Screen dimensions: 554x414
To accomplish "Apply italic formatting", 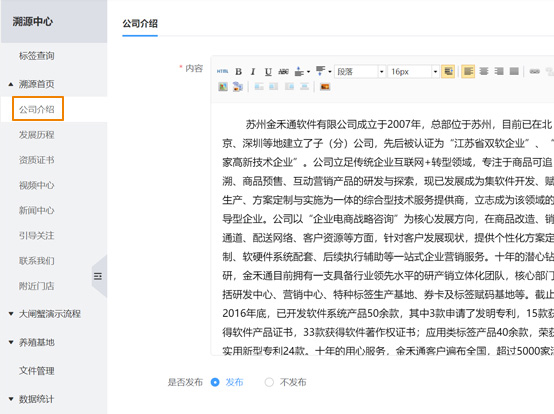I will pyautogui.click(x=253, y=72).
